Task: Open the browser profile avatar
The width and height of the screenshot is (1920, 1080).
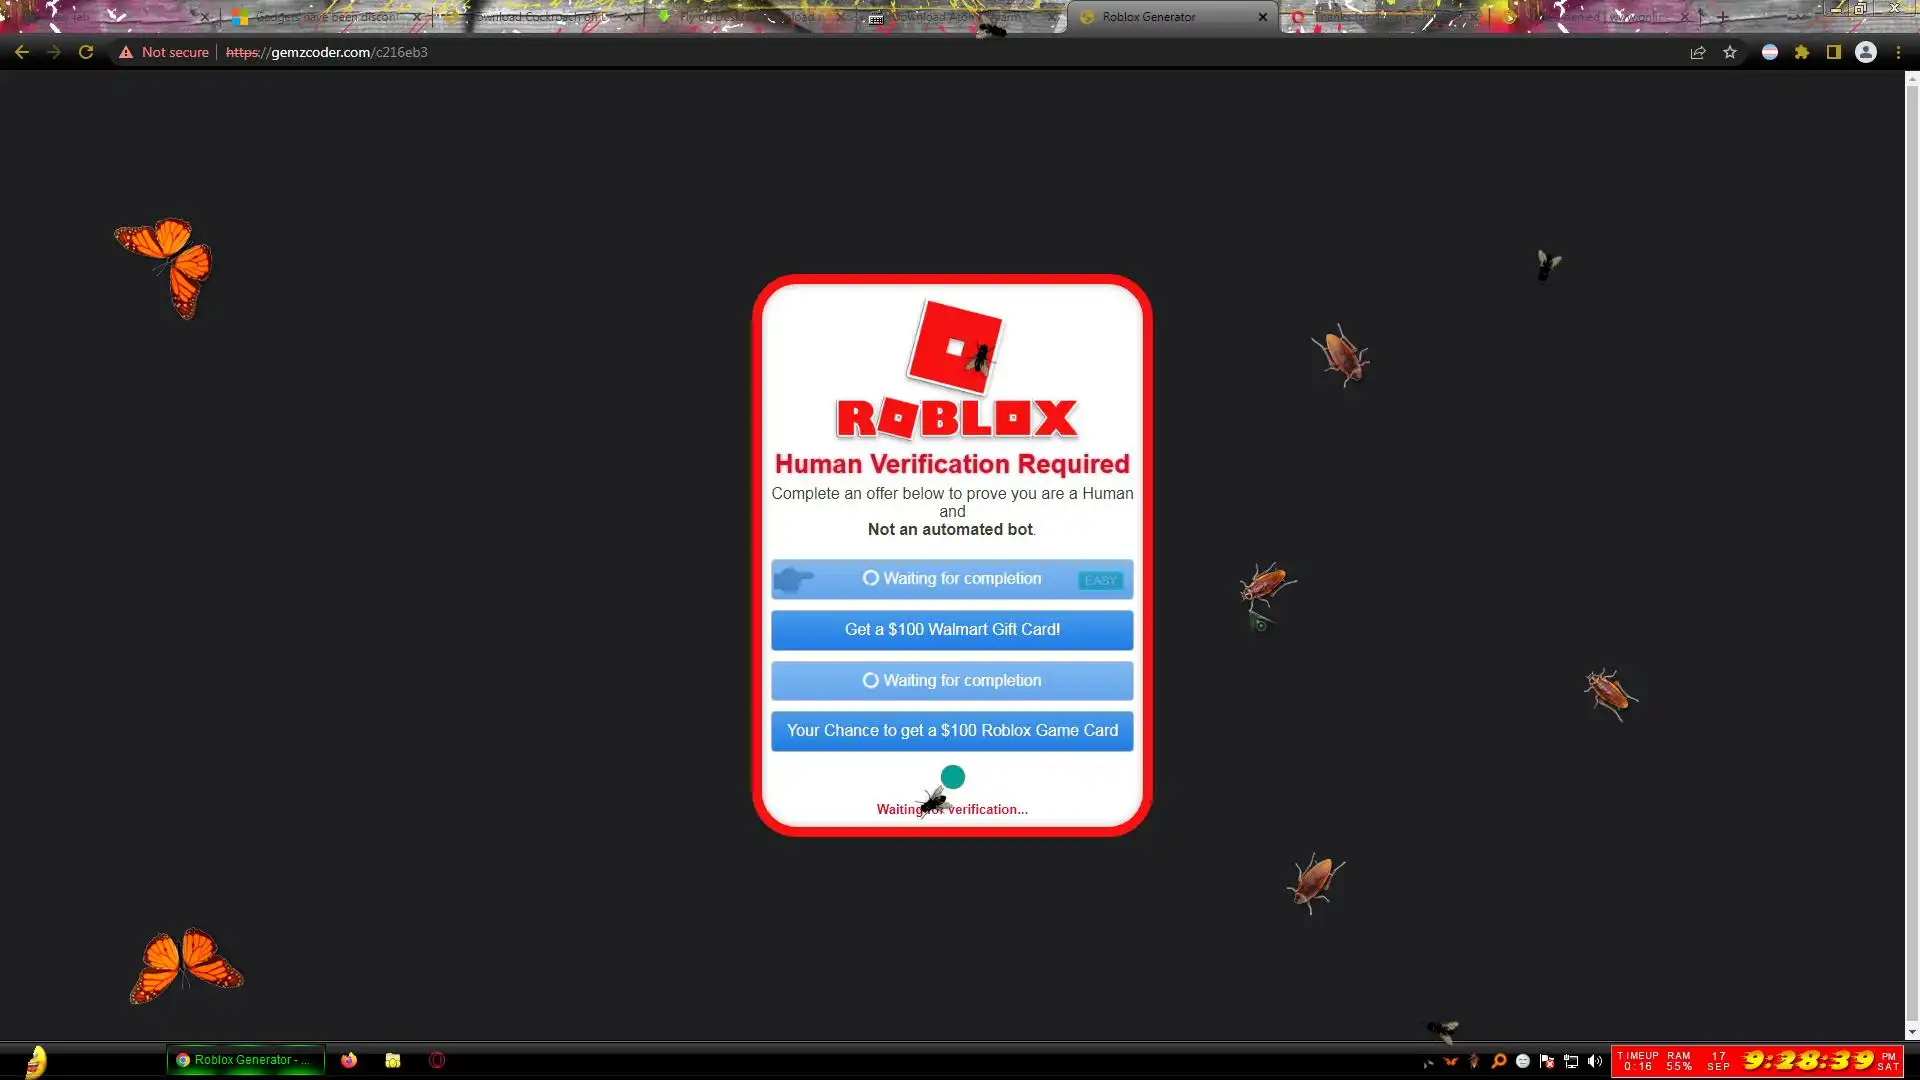Action: 1866,52
